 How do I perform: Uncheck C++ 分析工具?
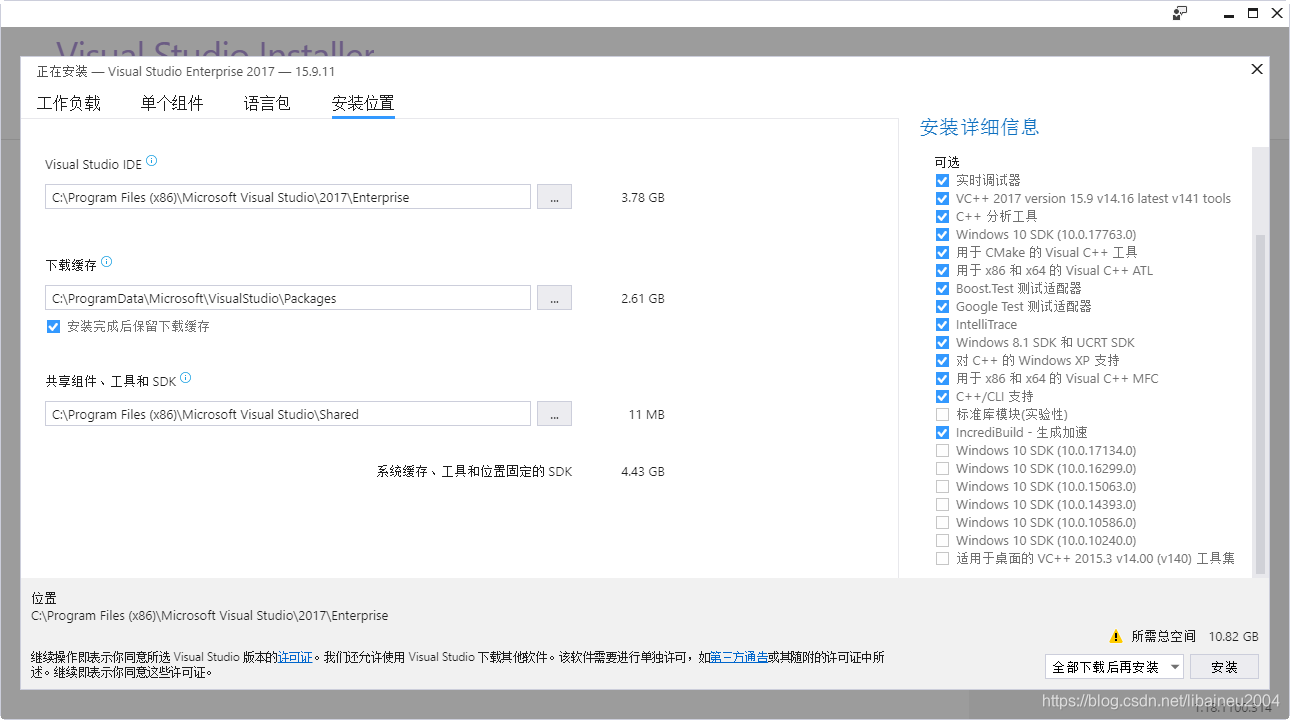[x=942, y=216]
